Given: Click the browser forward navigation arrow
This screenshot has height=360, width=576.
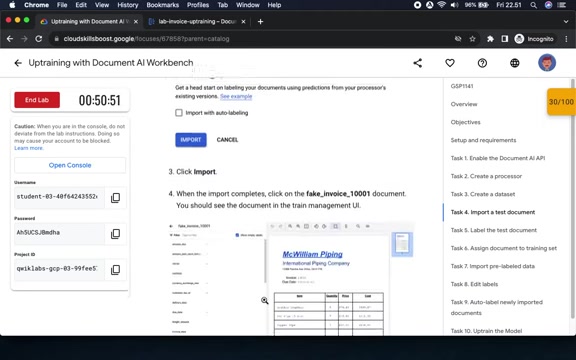Looking at the screenshot, I should [x=24, y=39].
